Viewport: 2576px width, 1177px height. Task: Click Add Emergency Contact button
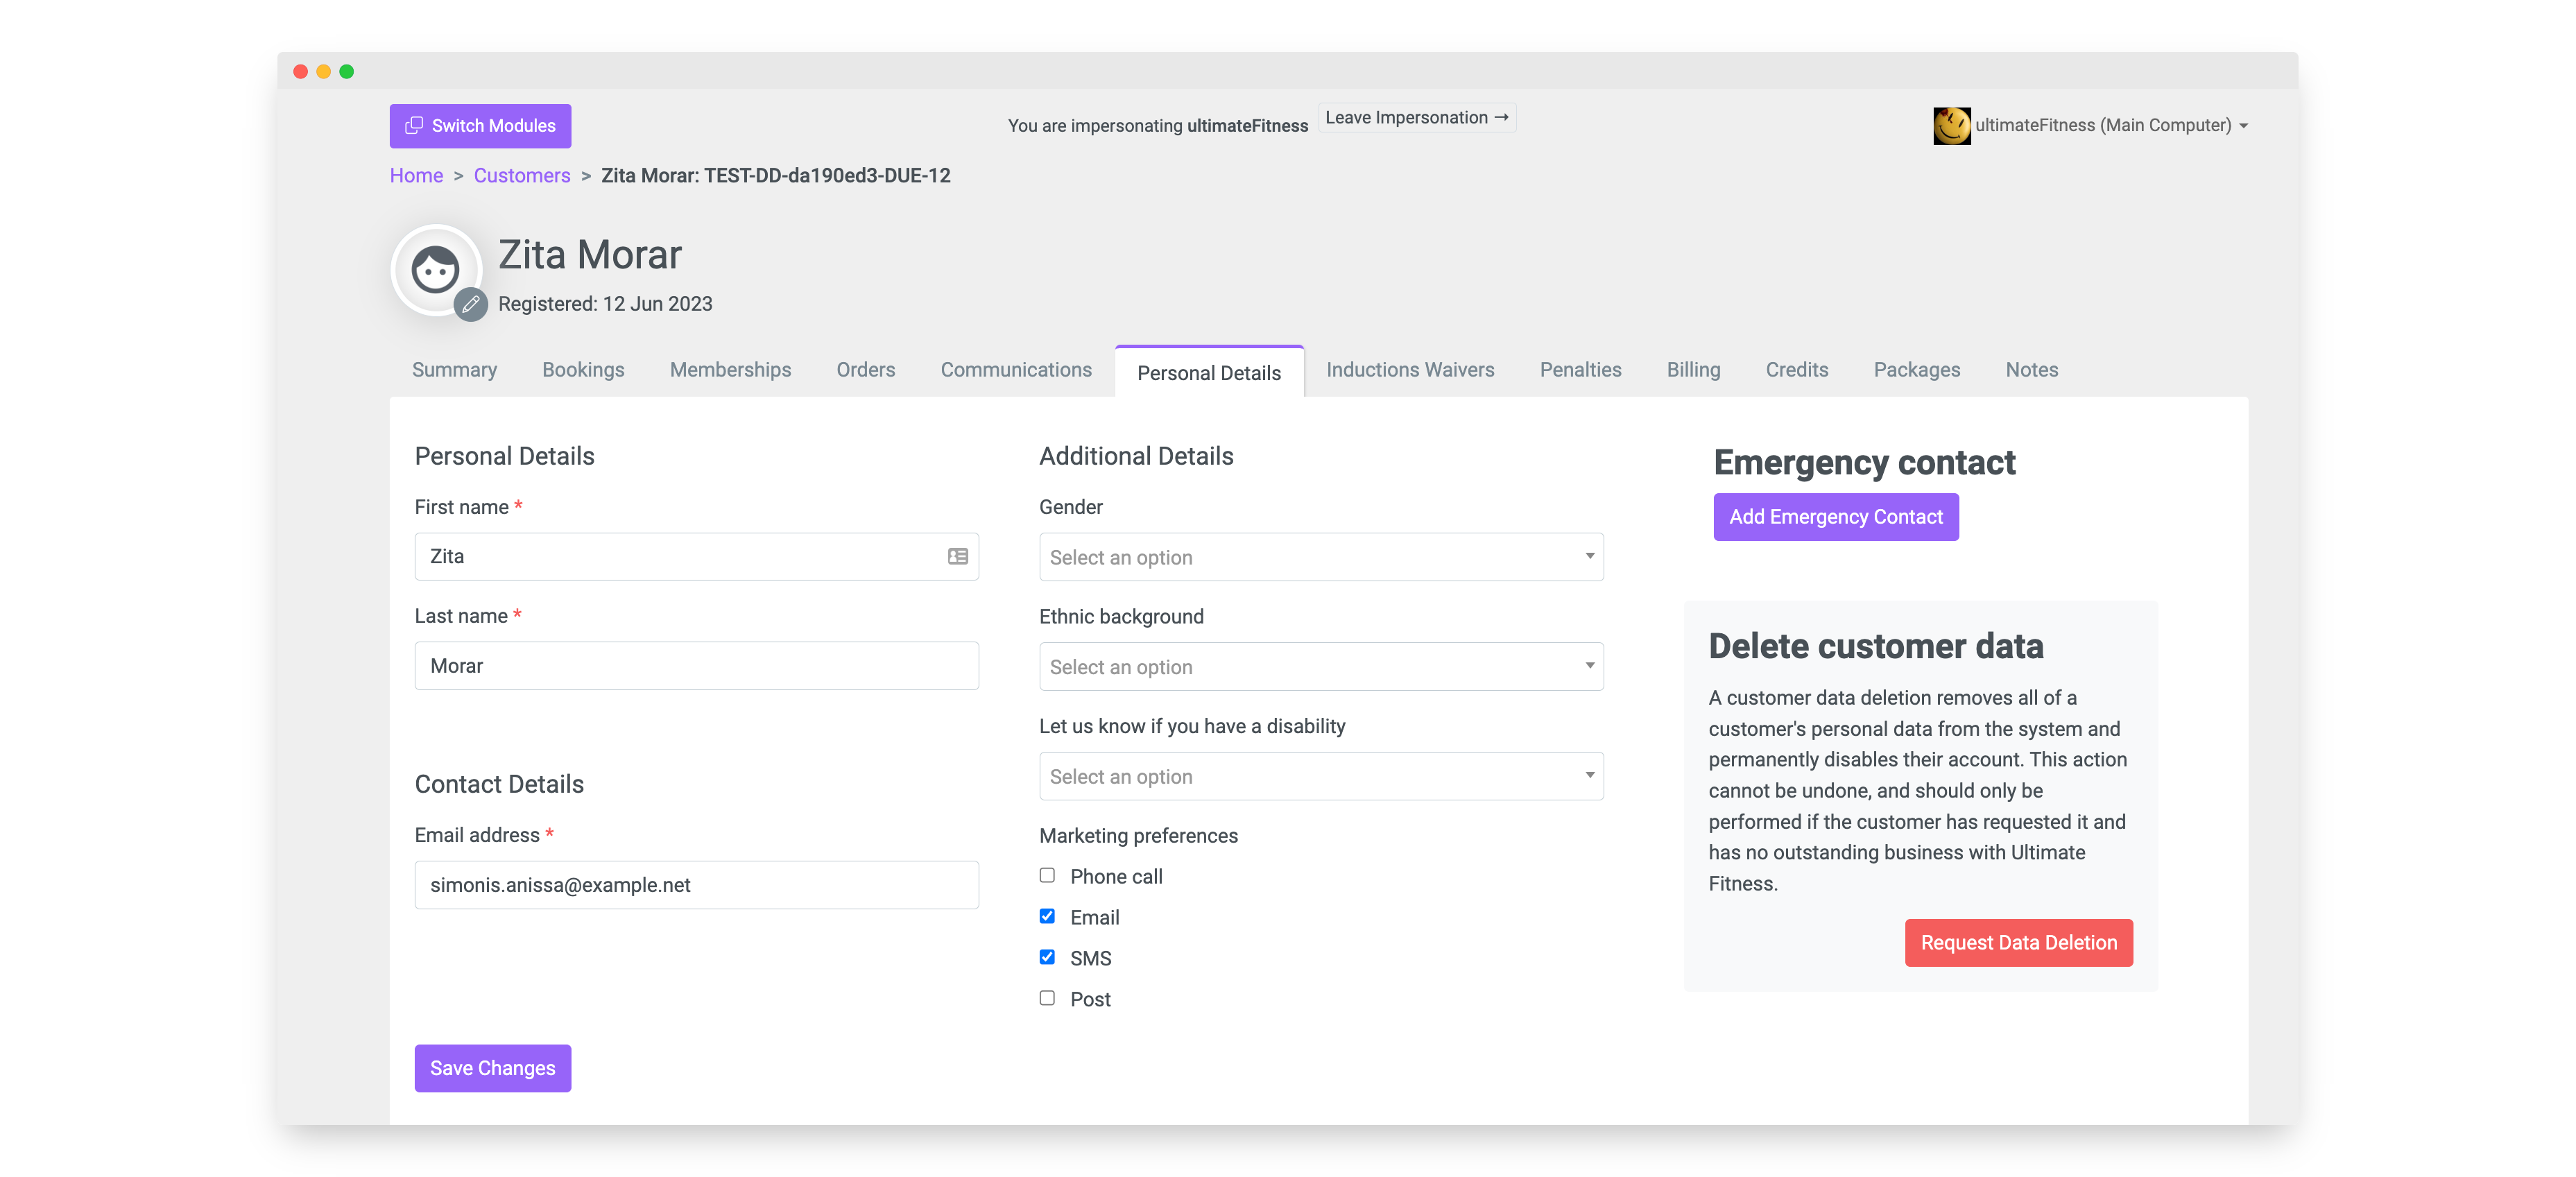point(1835,517)
